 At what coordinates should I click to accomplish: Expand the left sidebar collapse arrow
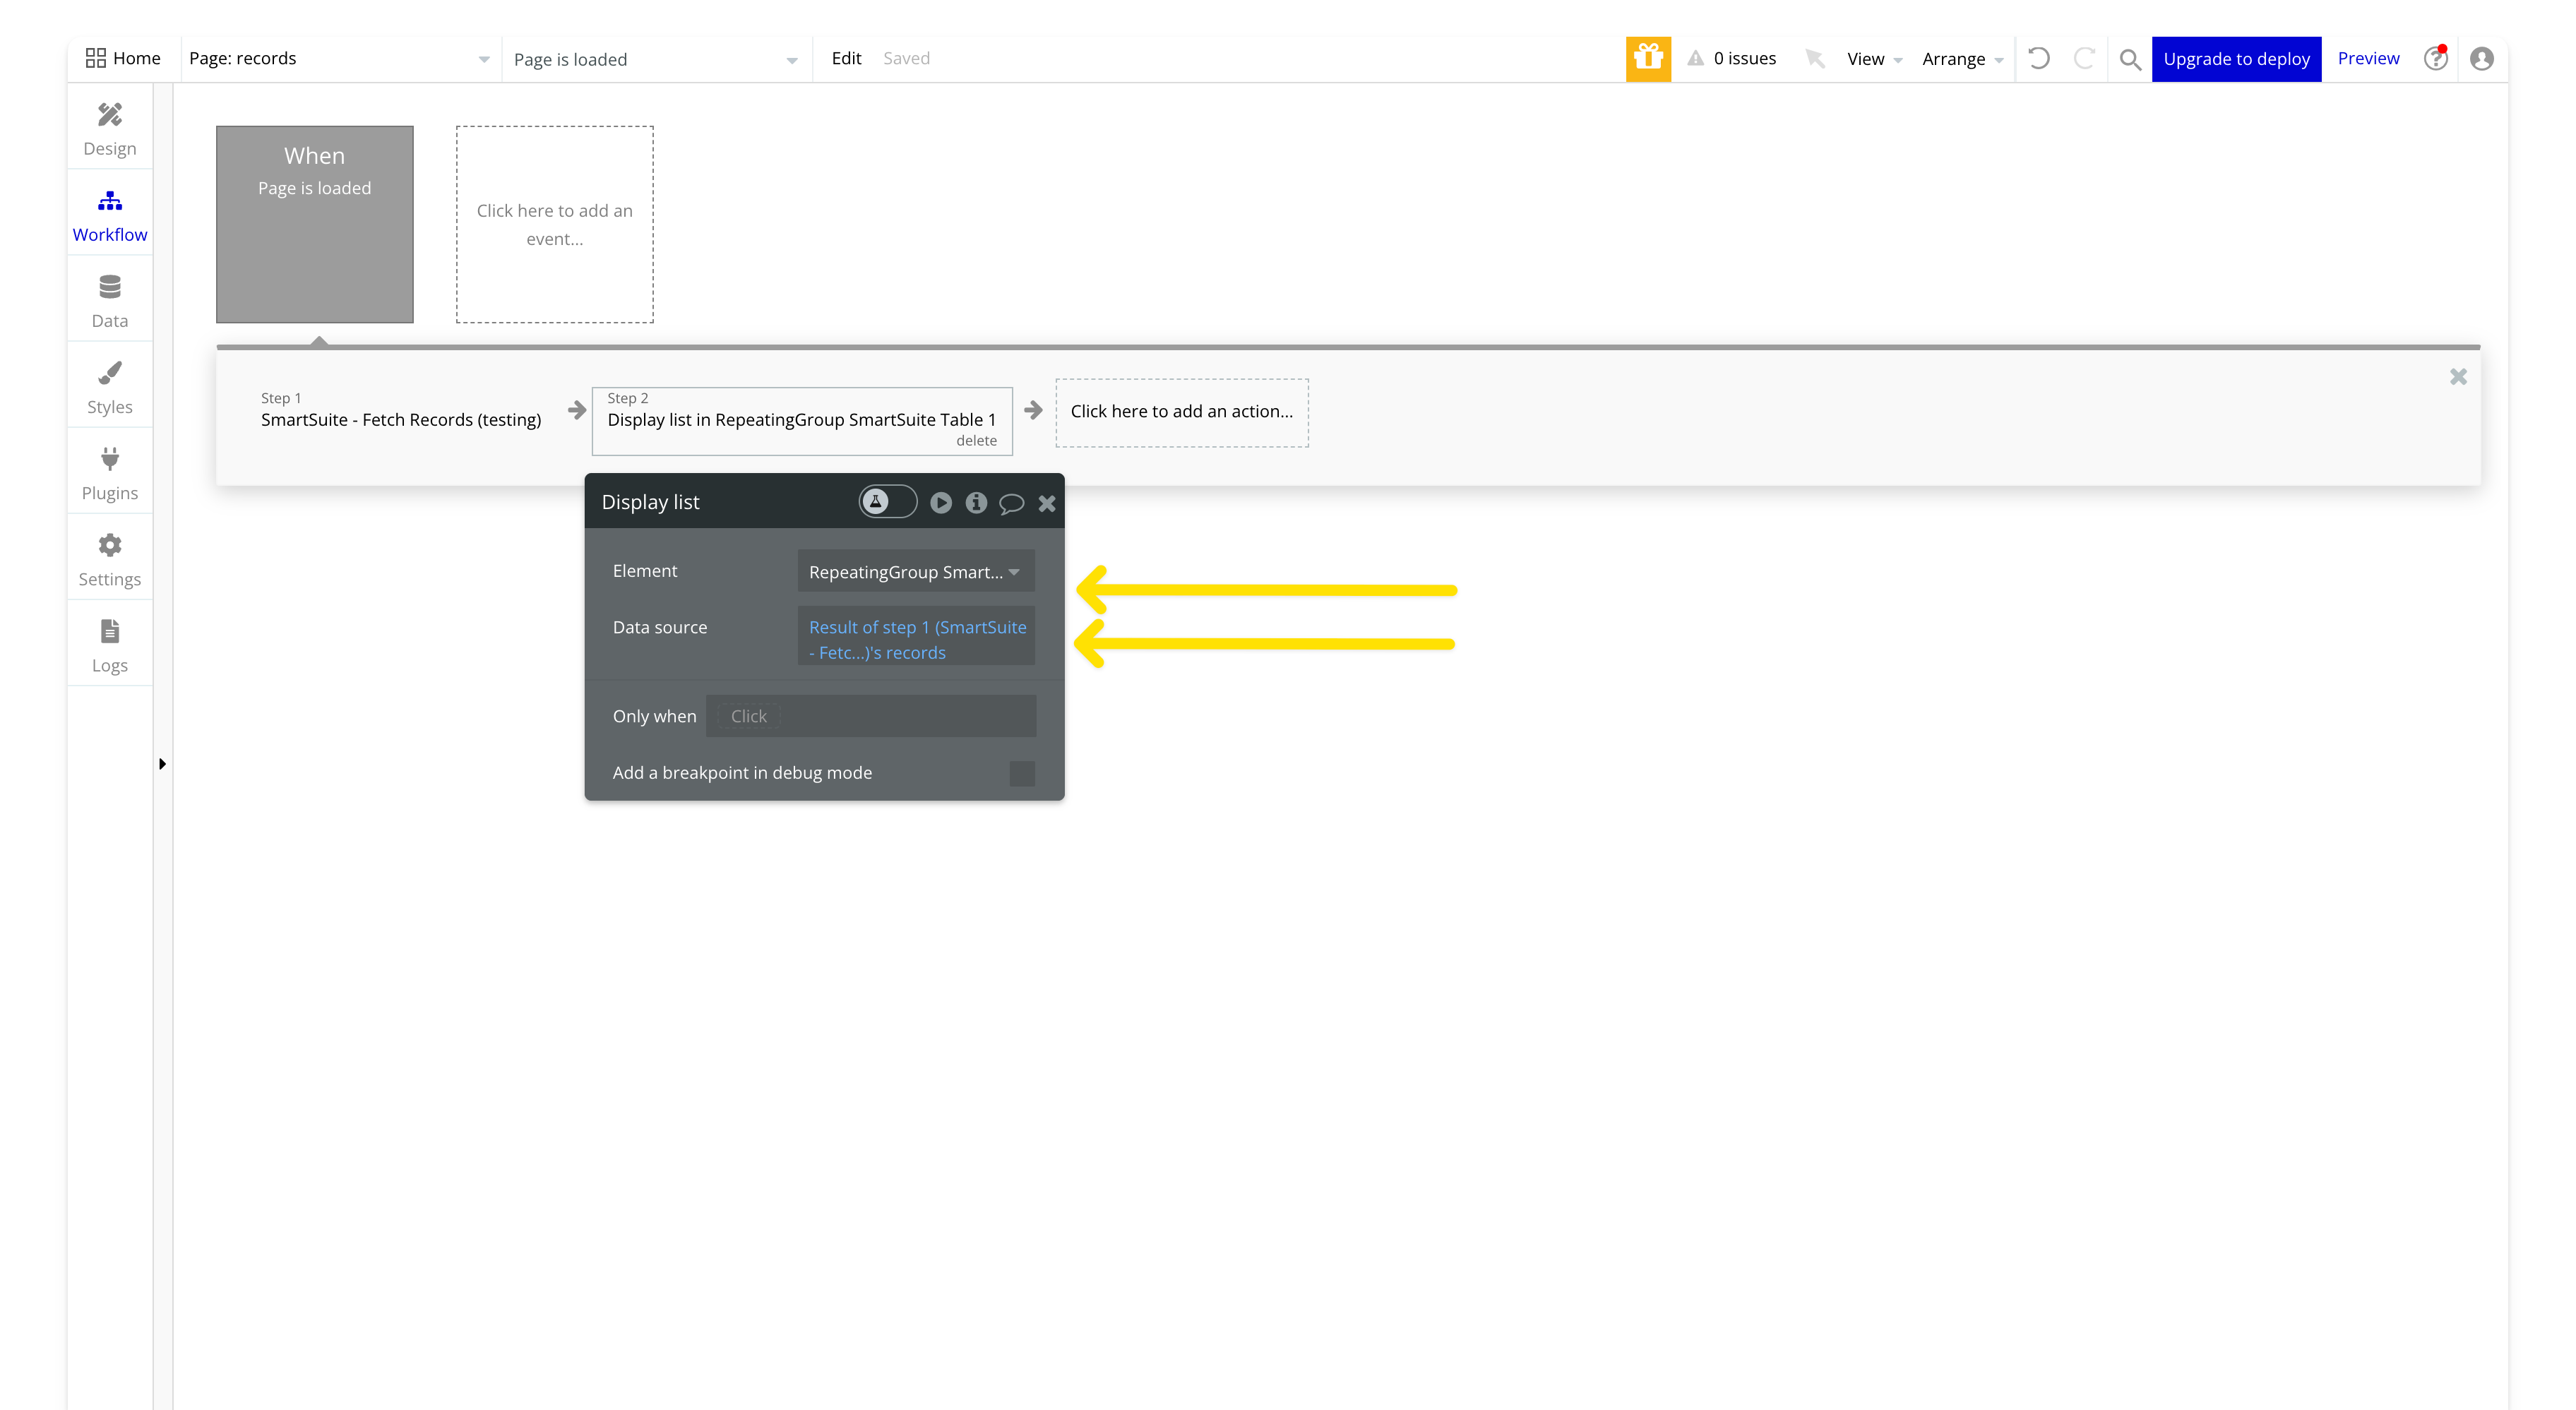(162, 764)
